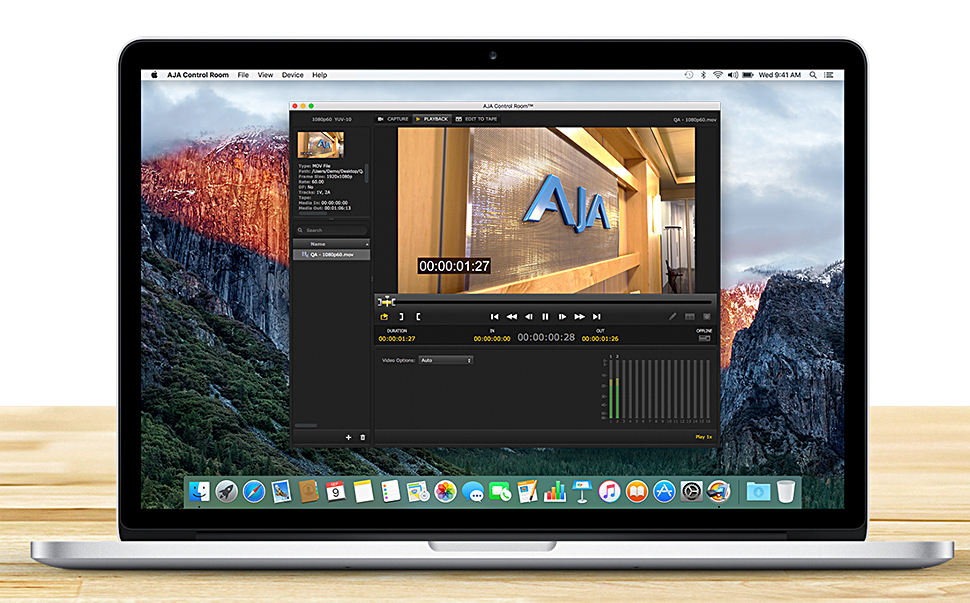Switch to the CAPTURE tab

pos(393,119)
